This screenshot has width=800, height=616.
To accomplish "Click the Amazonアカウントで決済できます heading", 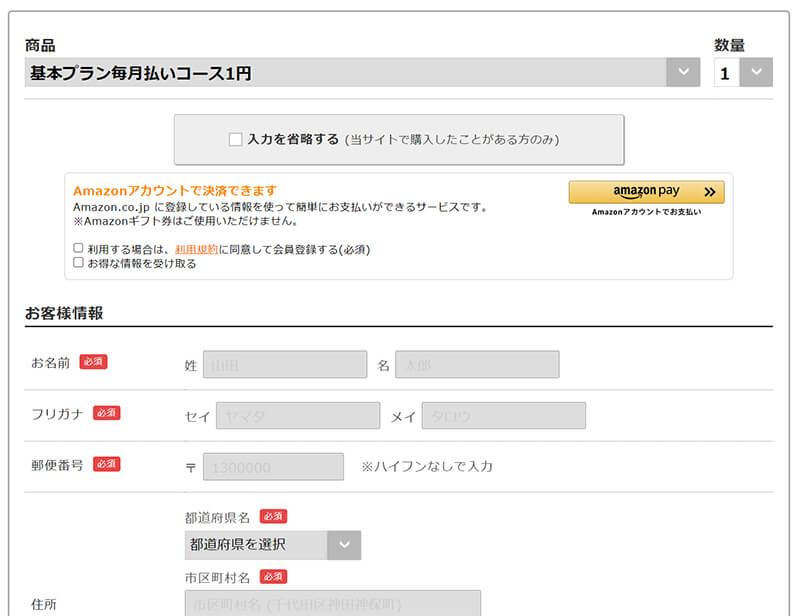I will point(174,190).
